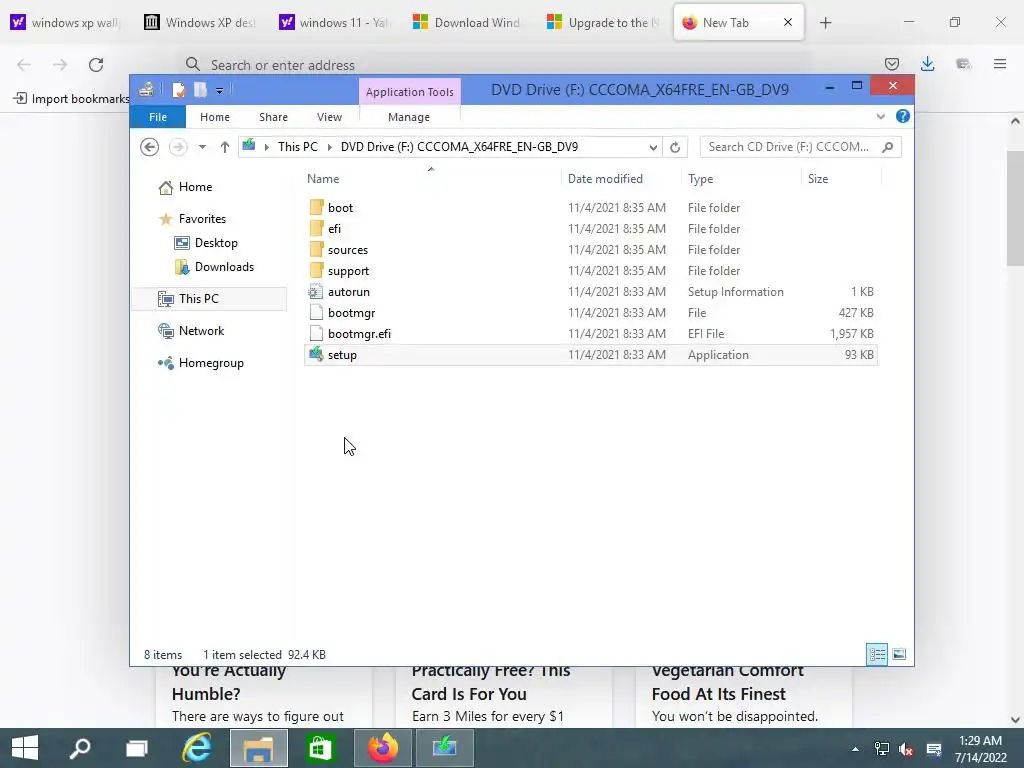Open taskbar Search magnifier

coord(80,748)
